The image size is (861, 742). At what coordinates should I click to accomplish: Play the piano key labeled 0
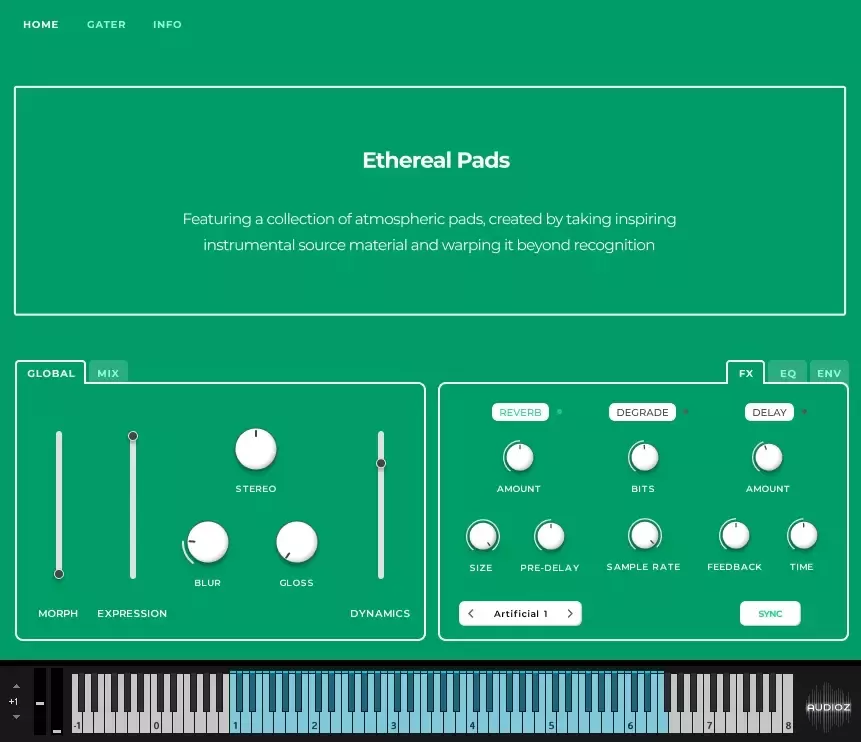156,723
